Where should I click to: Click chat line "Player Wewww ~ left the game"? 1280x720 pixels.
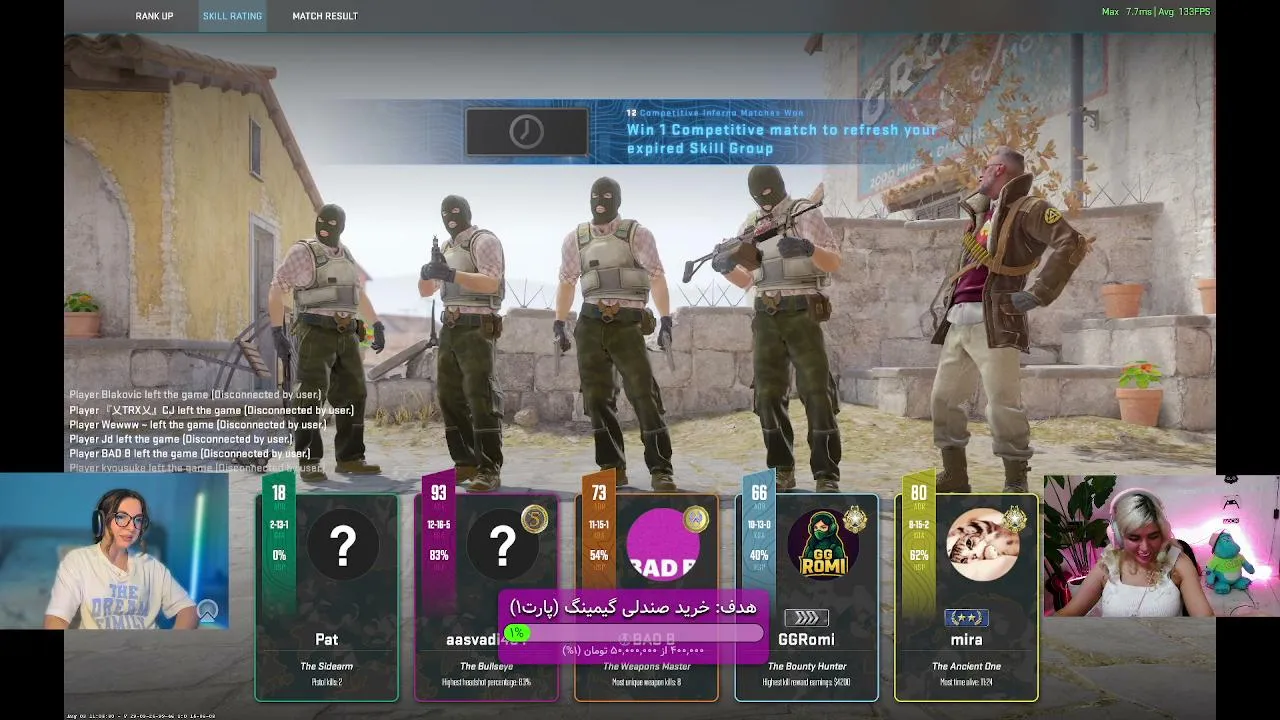click(198, 425)
